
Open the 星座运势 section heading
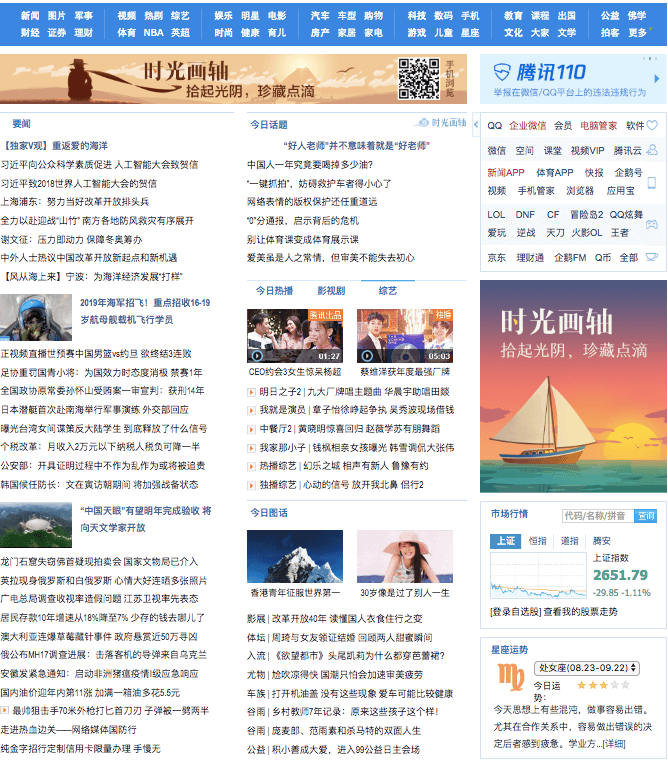point(510,649)
